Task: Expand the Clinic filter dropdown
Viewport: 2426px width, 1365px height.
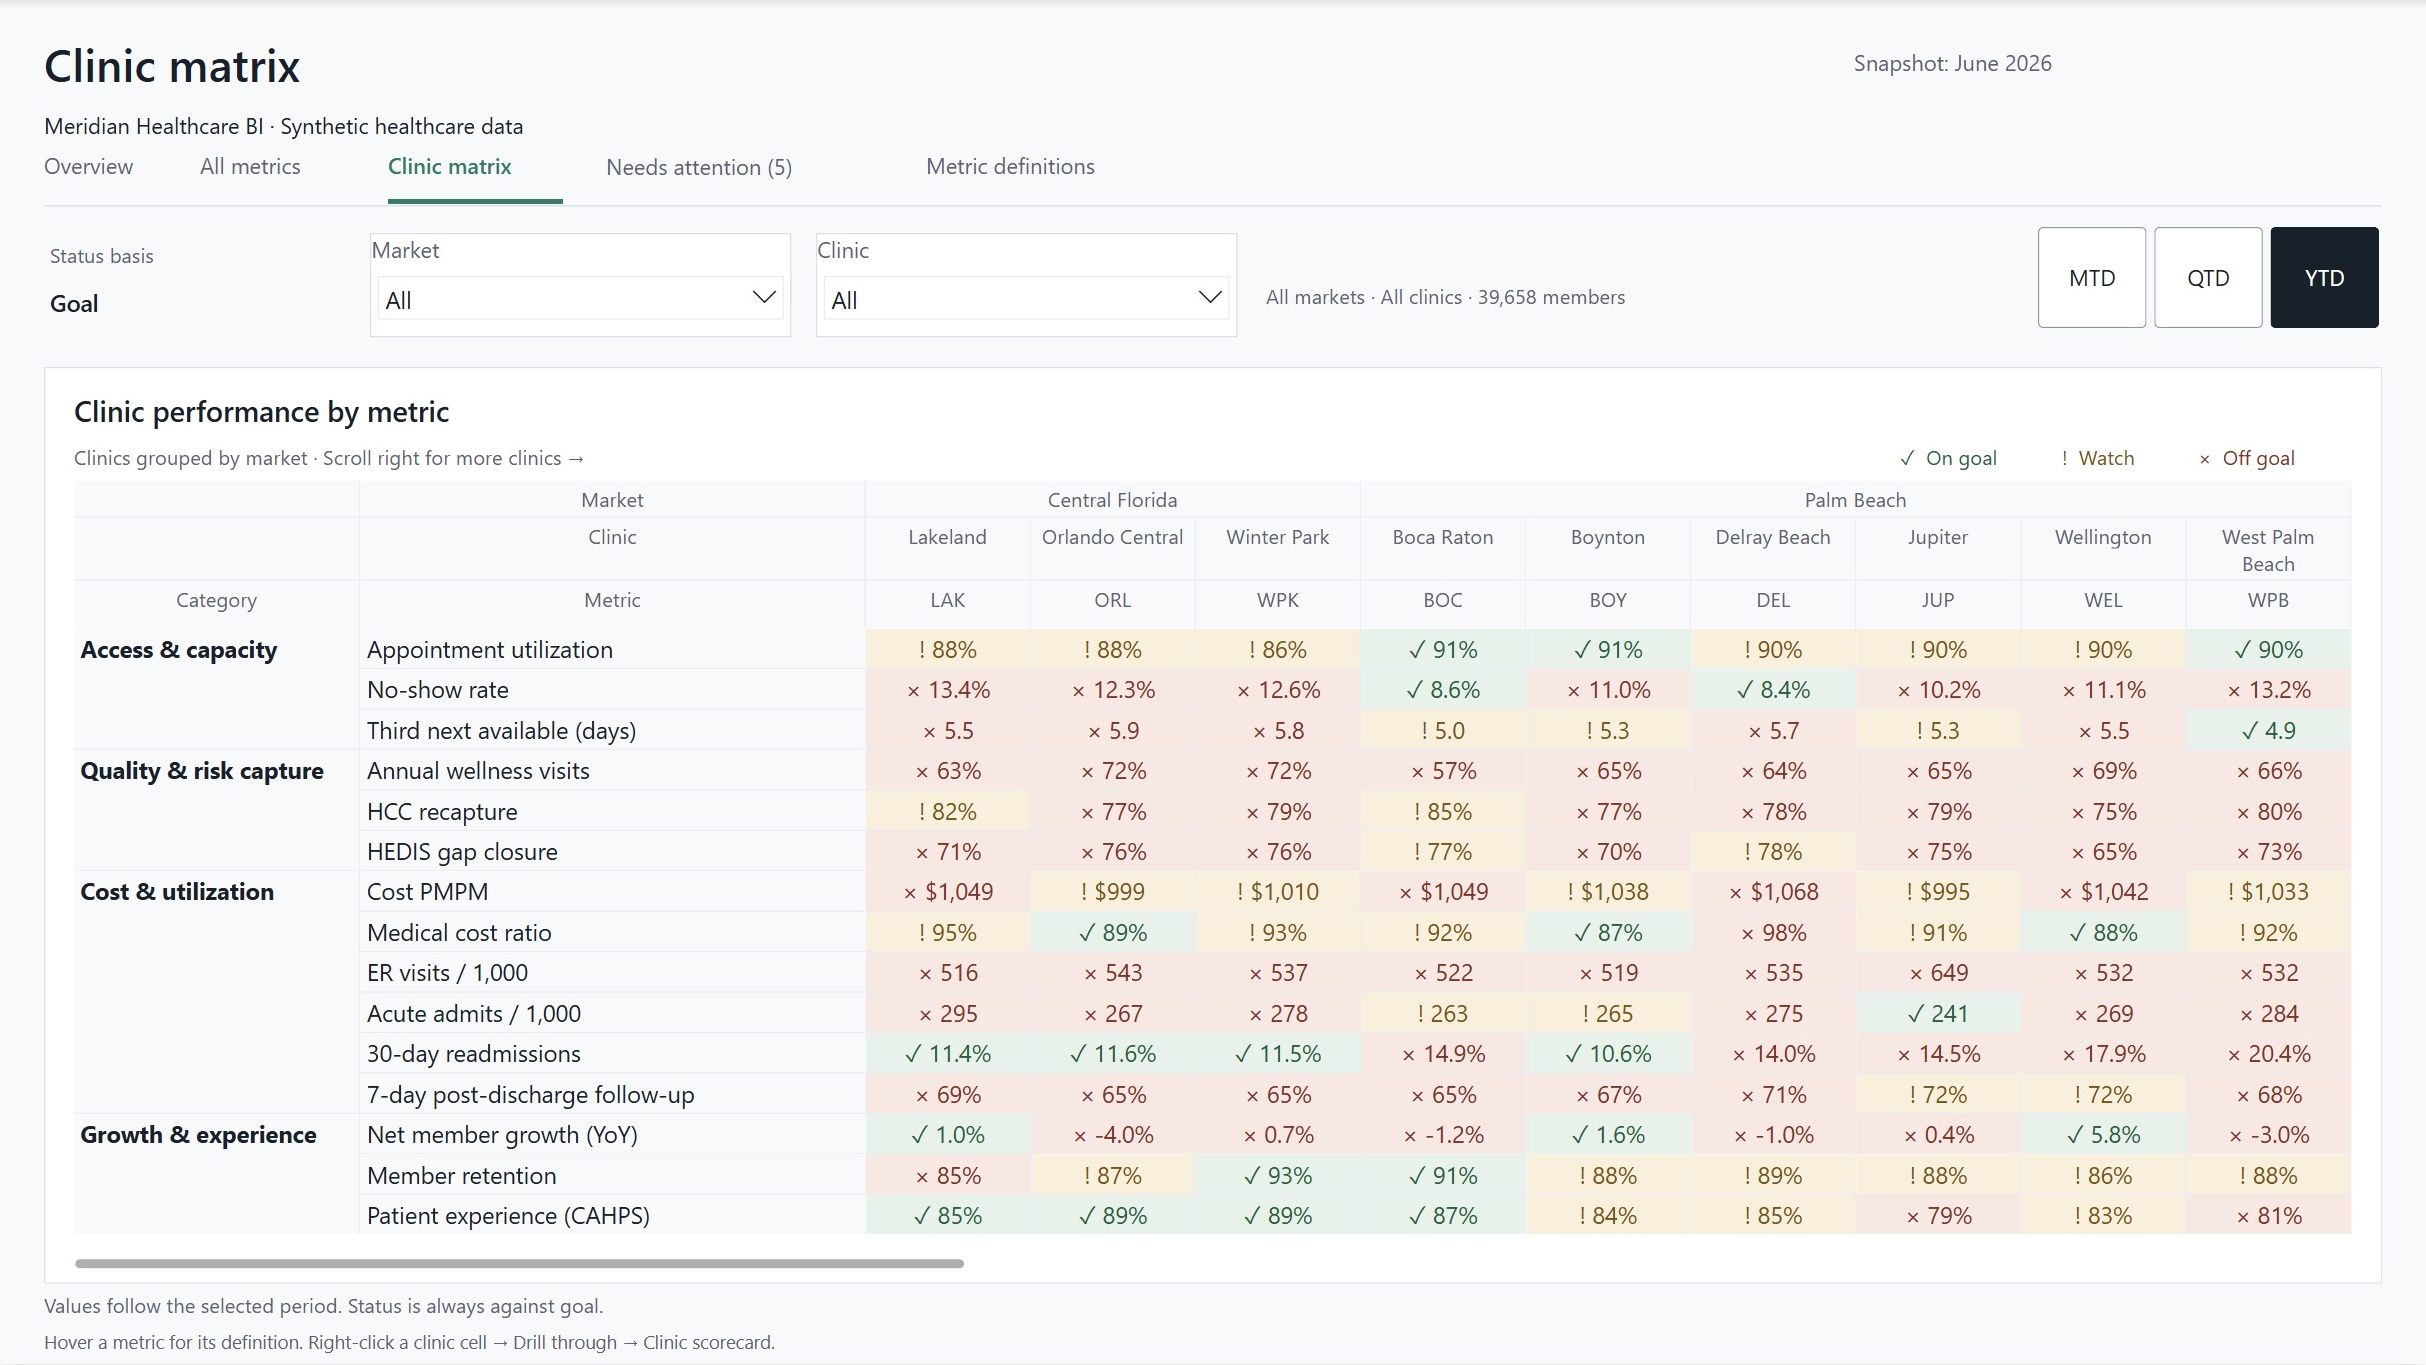Action: pyautogui.click(x=1026, y=299)
